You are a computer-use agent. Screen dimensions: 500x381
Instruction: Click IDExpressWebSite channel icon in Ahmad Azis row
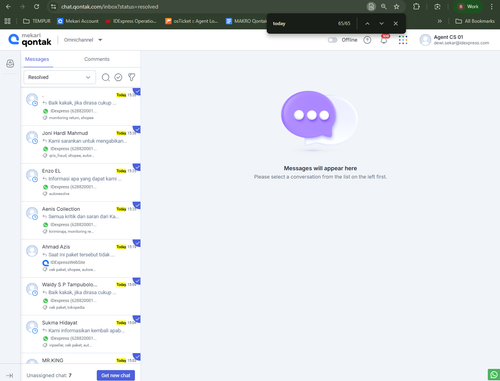46,263
